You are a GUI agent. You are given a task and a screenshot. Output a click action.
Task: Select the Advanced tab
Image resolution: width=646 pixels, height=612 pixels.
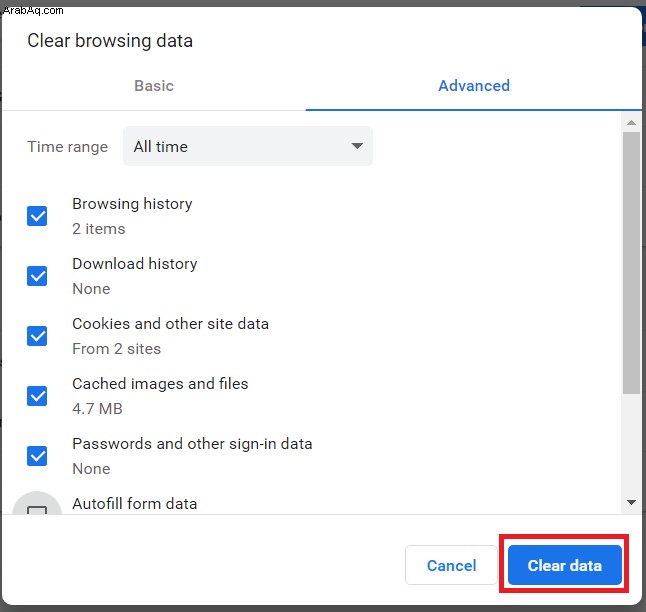(474, 86)
